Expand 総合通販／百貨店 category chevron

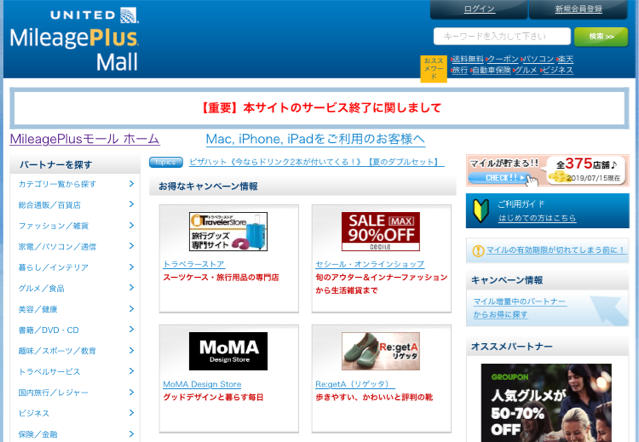[x=131, y=204]
